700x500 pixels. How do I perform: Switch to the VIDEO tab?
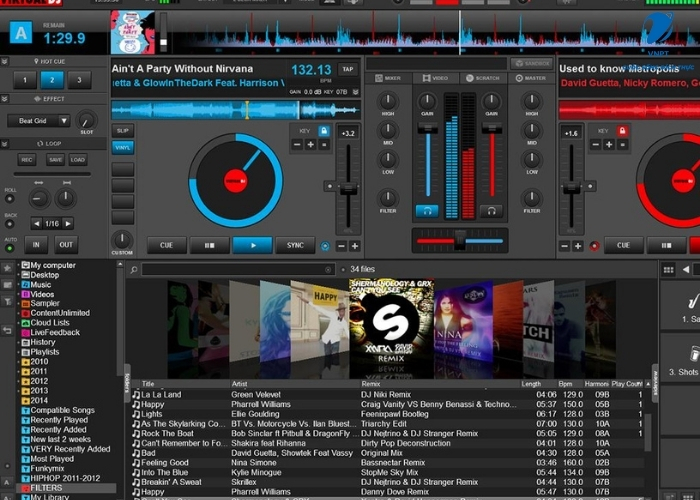pyautogui.click(x=435, y=78)
